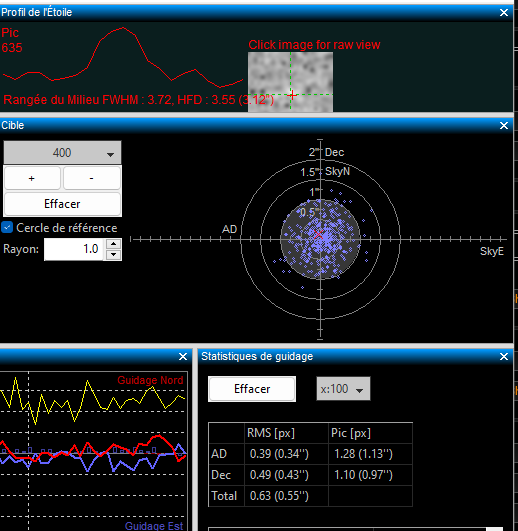Click star image thumbnail for raw view

290,82
